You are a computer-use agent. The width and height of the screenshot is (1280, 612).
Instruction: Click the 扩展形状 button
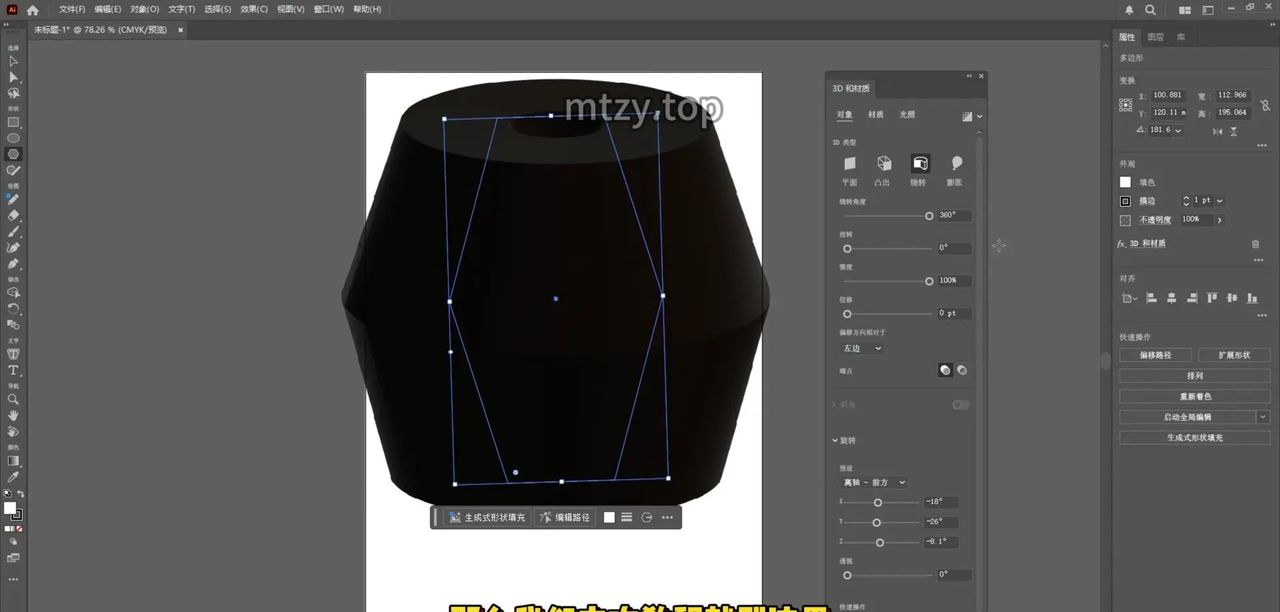pyautogui.click(x=1234, y=355)
